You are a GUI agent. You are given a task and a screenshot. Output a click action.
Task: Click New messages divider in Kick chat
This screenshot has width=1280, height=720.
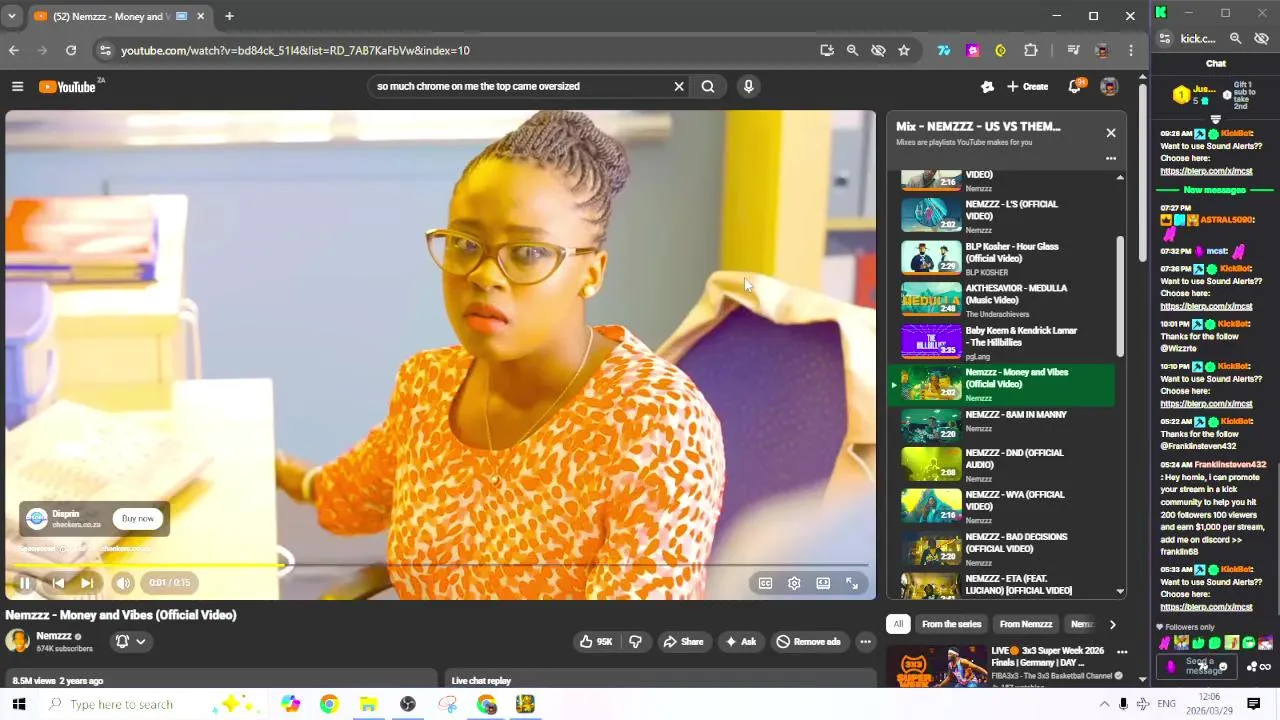(1214, 190)
